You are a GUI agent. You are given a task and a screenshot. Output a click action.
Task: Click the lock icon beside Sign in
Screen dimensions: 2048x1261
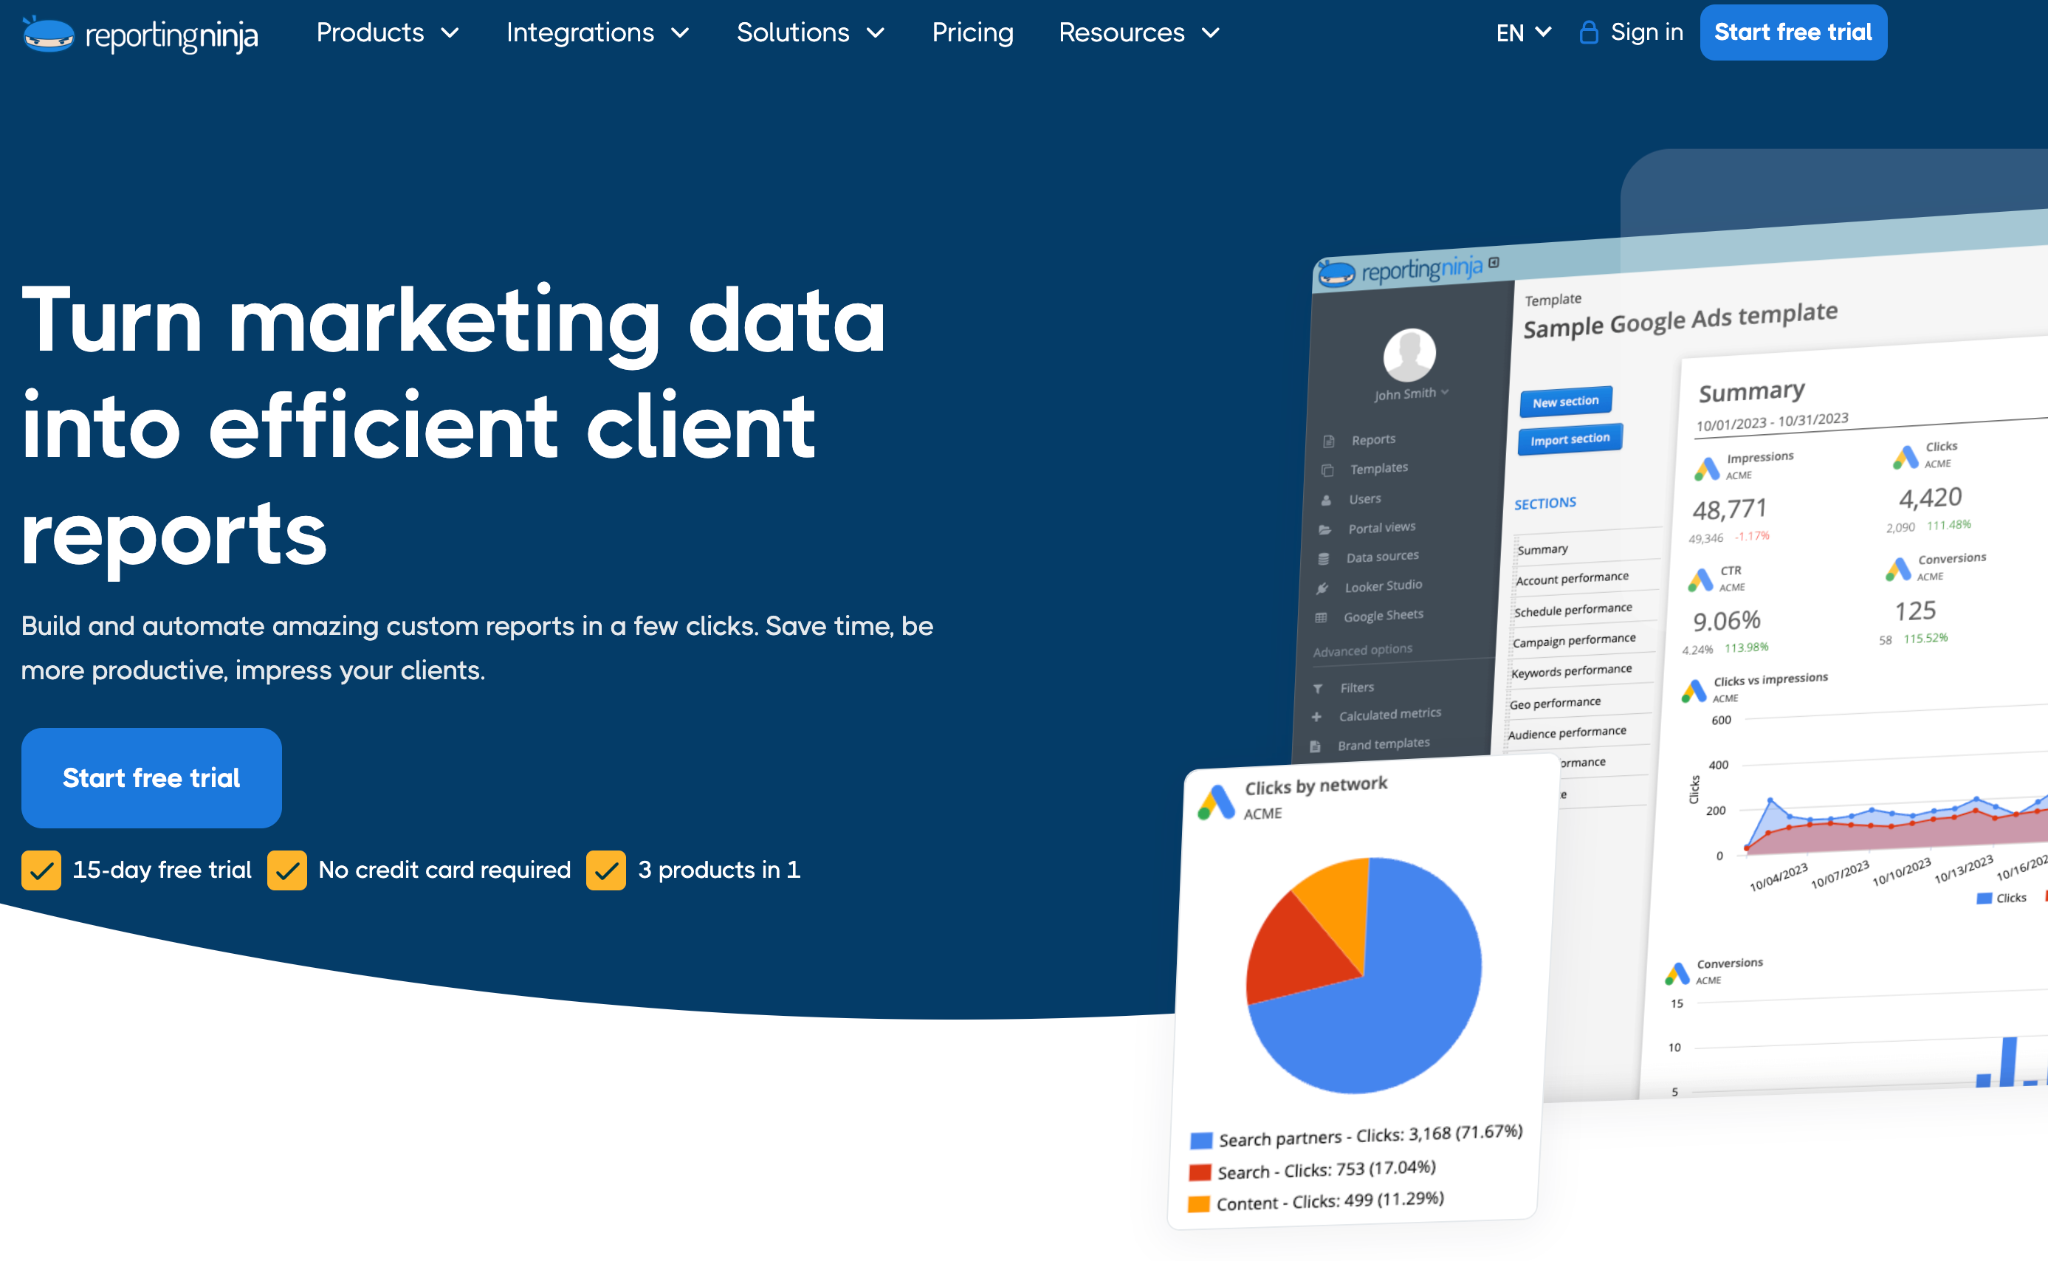pos(1588,33)
